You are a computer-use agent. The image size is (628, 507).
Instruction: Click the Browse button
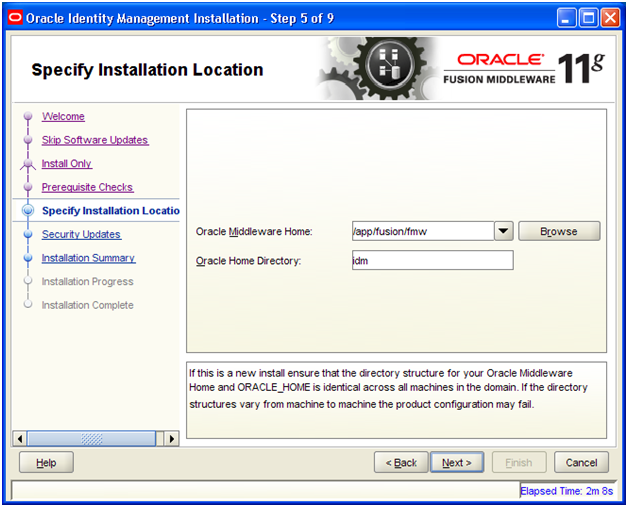coord(559,231)
